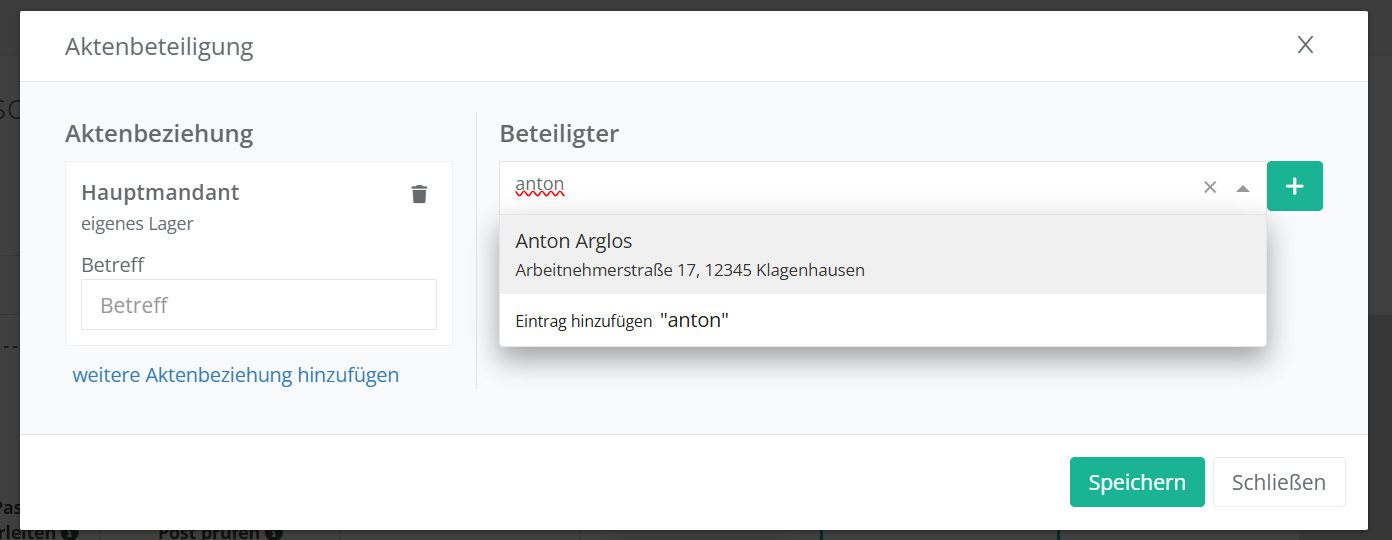Click the Hauptmandant card title
Viewport: 1392px width, 540px height.
point(160,192)
